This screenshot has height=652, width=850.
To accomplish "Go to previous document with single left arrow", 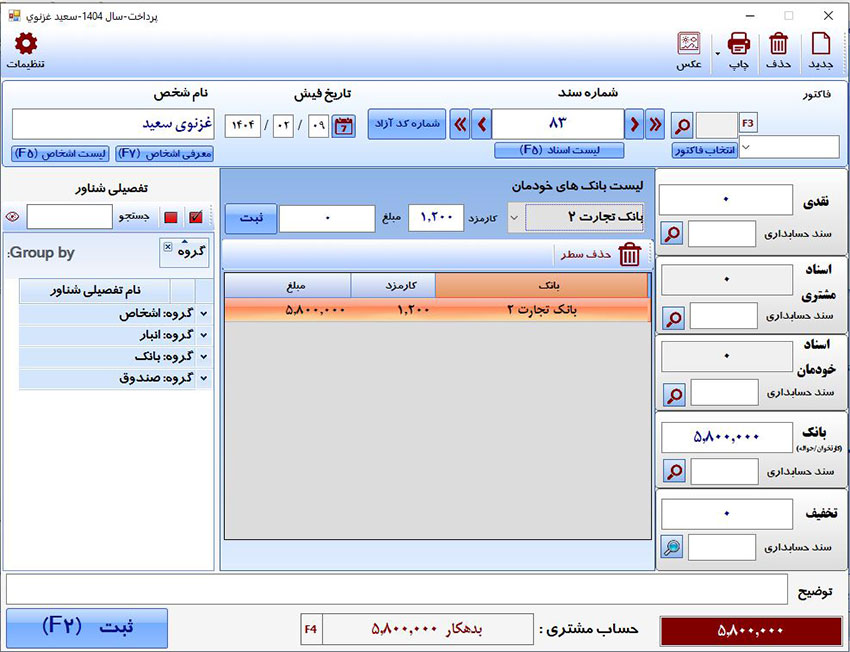I will (x=481, y=125).
